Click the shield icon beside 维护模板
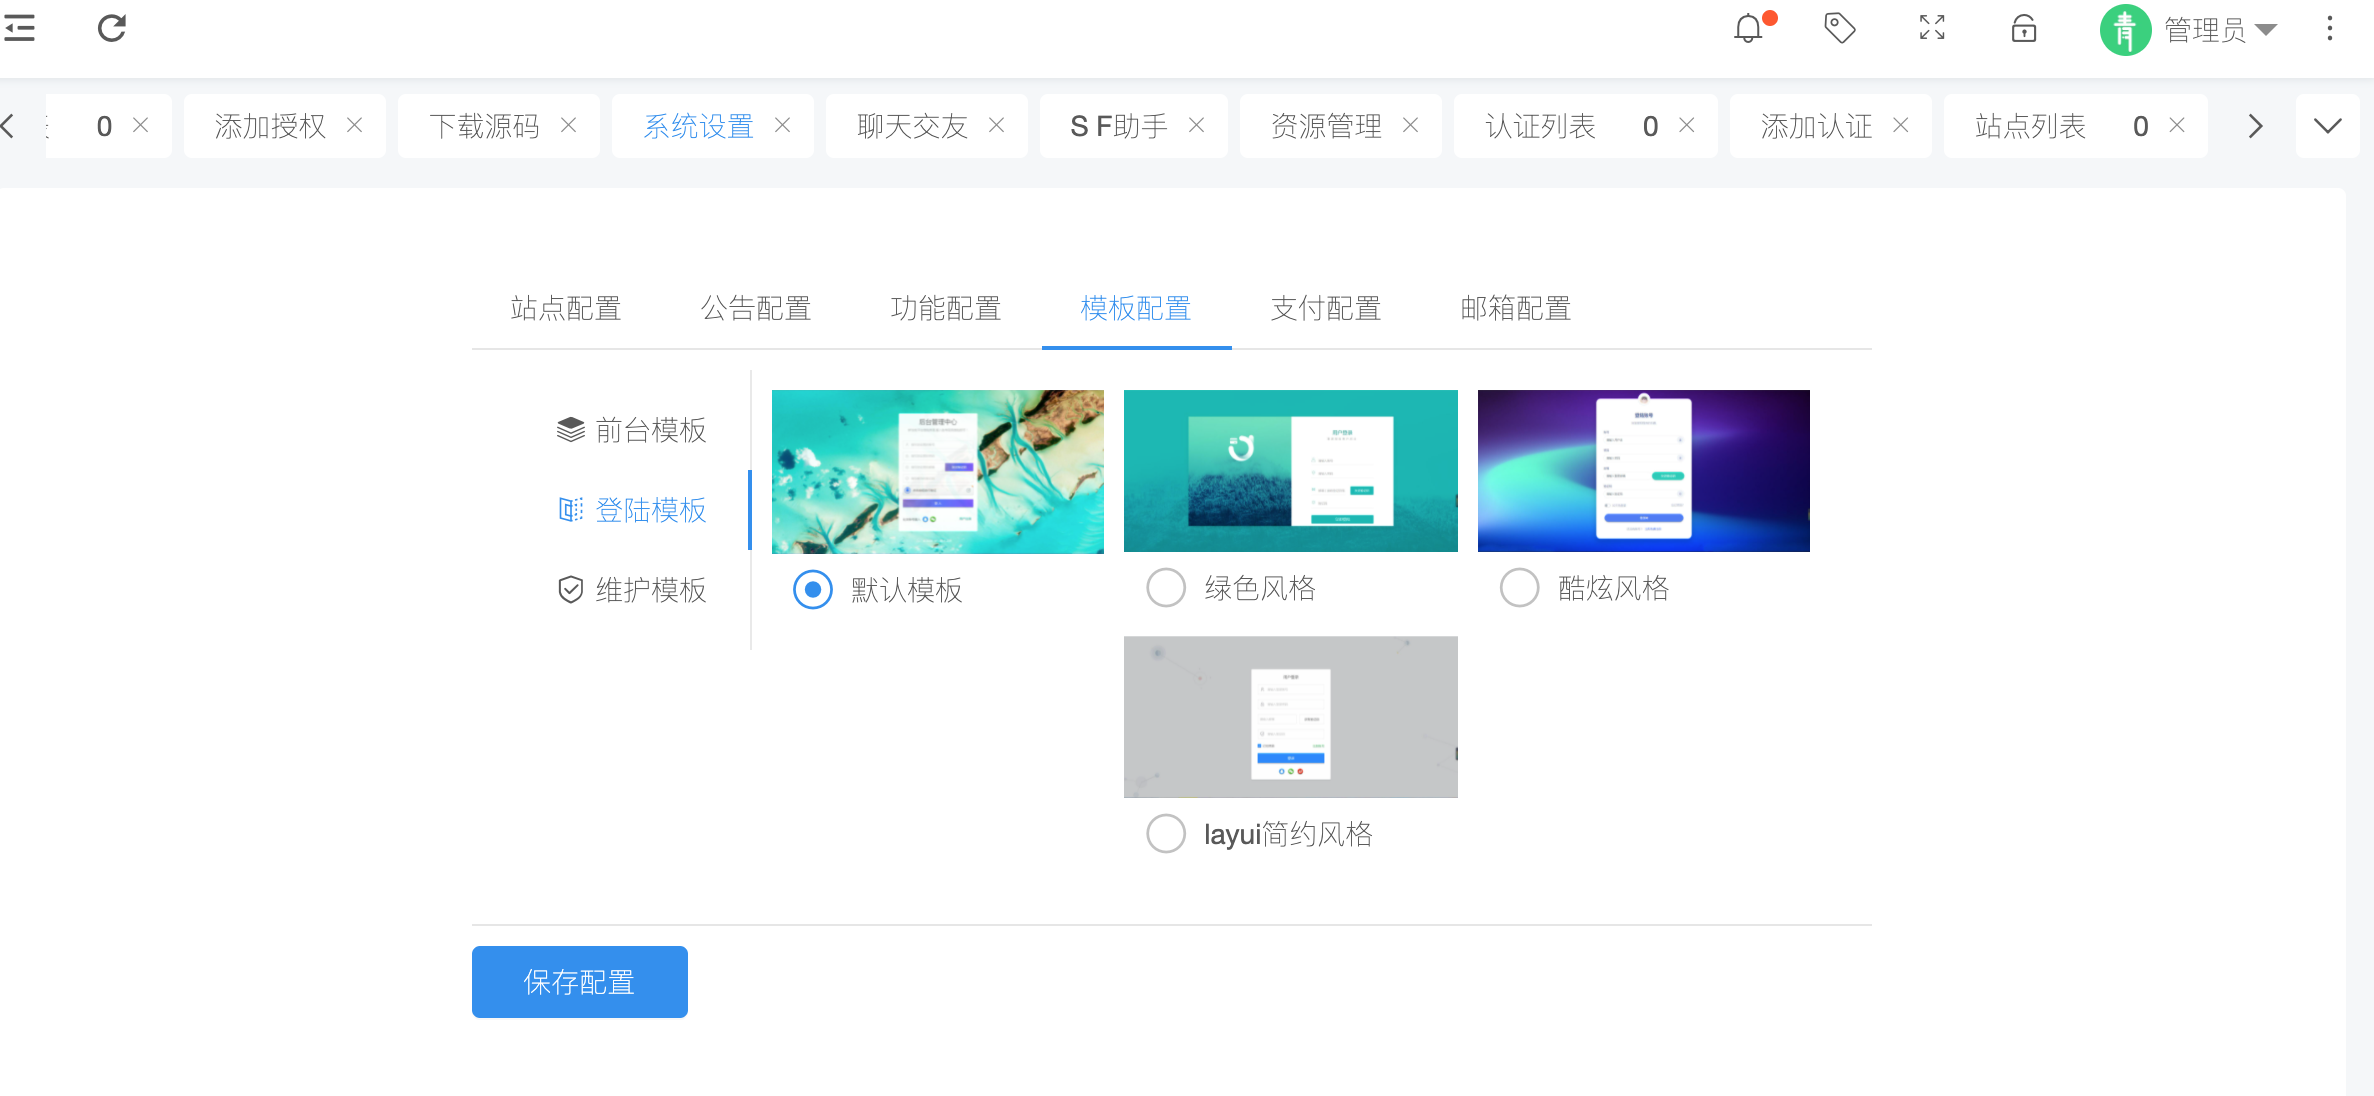The height and width of the screenshot is (1096, 2374). pyautogui.click(x=570, y=590)
